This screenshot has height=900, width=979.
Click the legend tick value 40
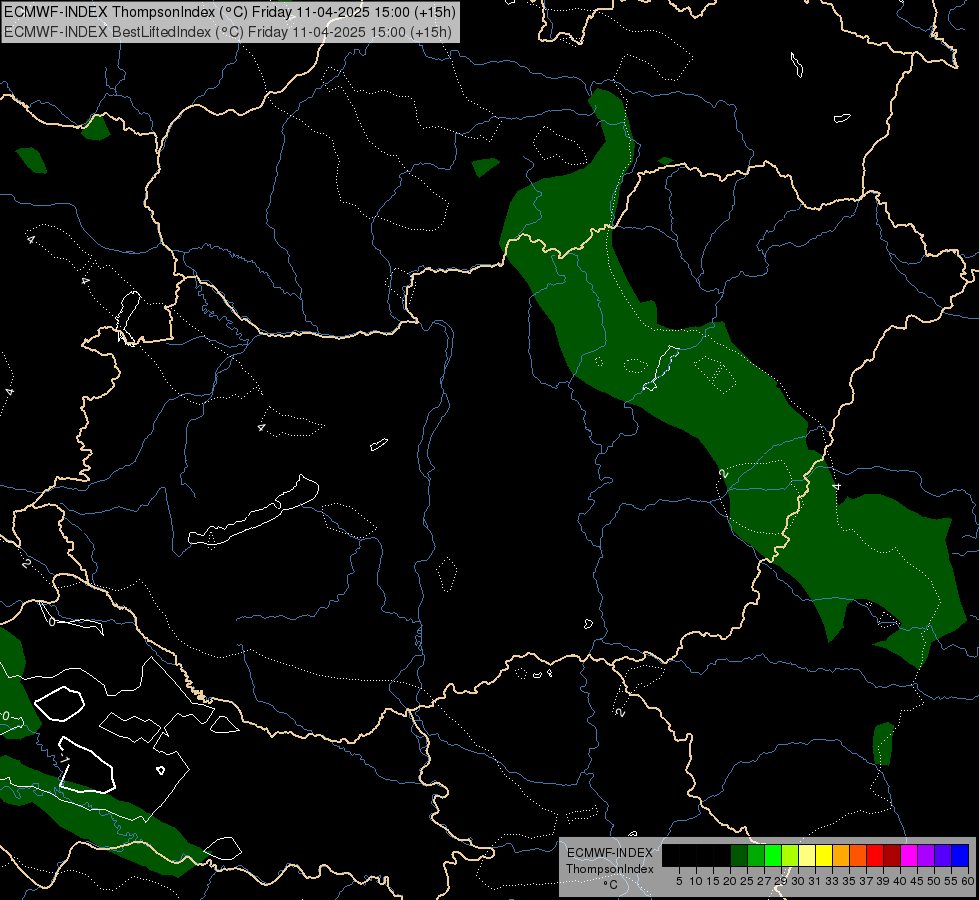(900, 881)
